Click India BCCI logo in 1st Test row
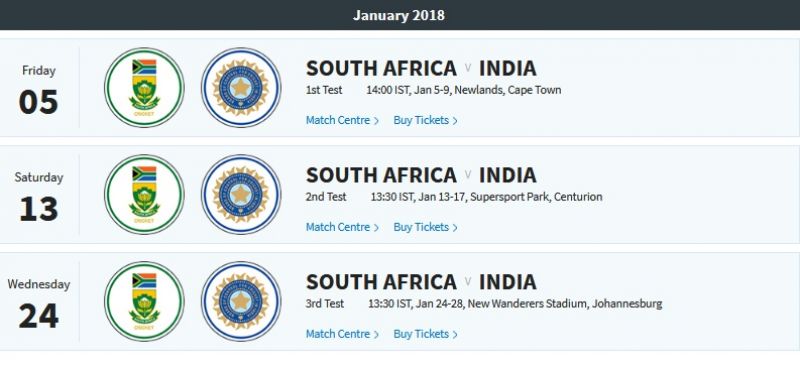Viewport: 800px width, 366px height. pos(241,87)
